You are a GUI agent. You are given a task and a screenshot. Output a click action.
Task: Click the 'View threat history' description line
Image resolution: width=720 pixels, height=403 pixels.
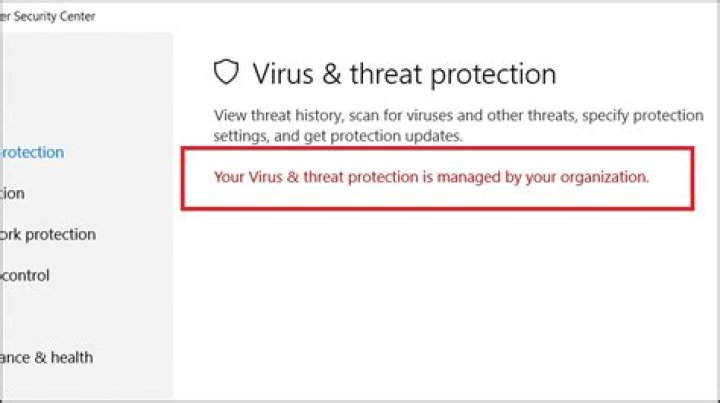click(458, 115)
